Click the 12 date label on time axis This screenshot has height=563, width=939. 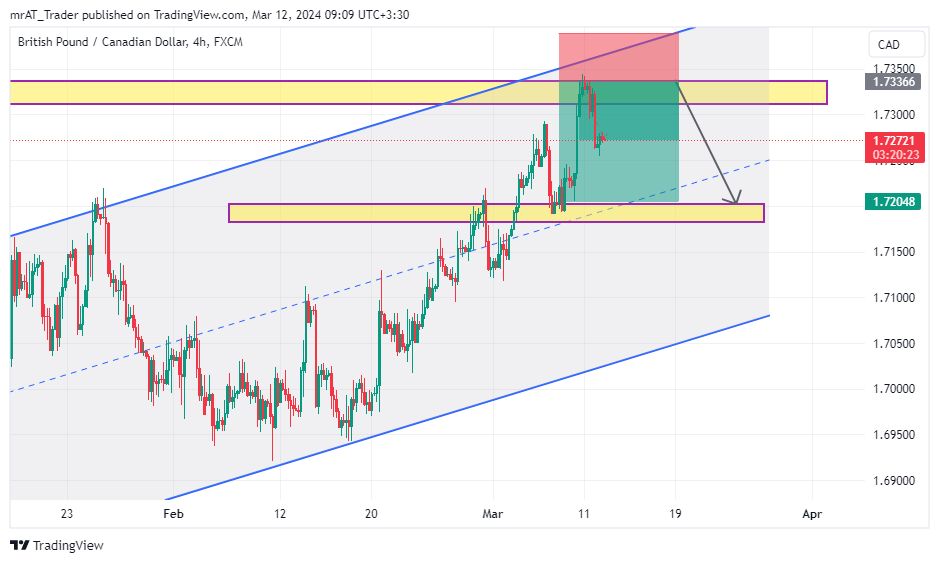(x=280, y=514)
